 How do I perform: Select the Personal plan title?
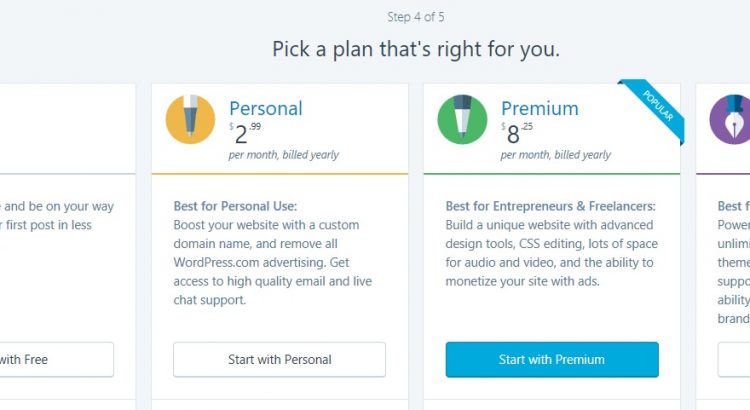click(x=266, y=108)
